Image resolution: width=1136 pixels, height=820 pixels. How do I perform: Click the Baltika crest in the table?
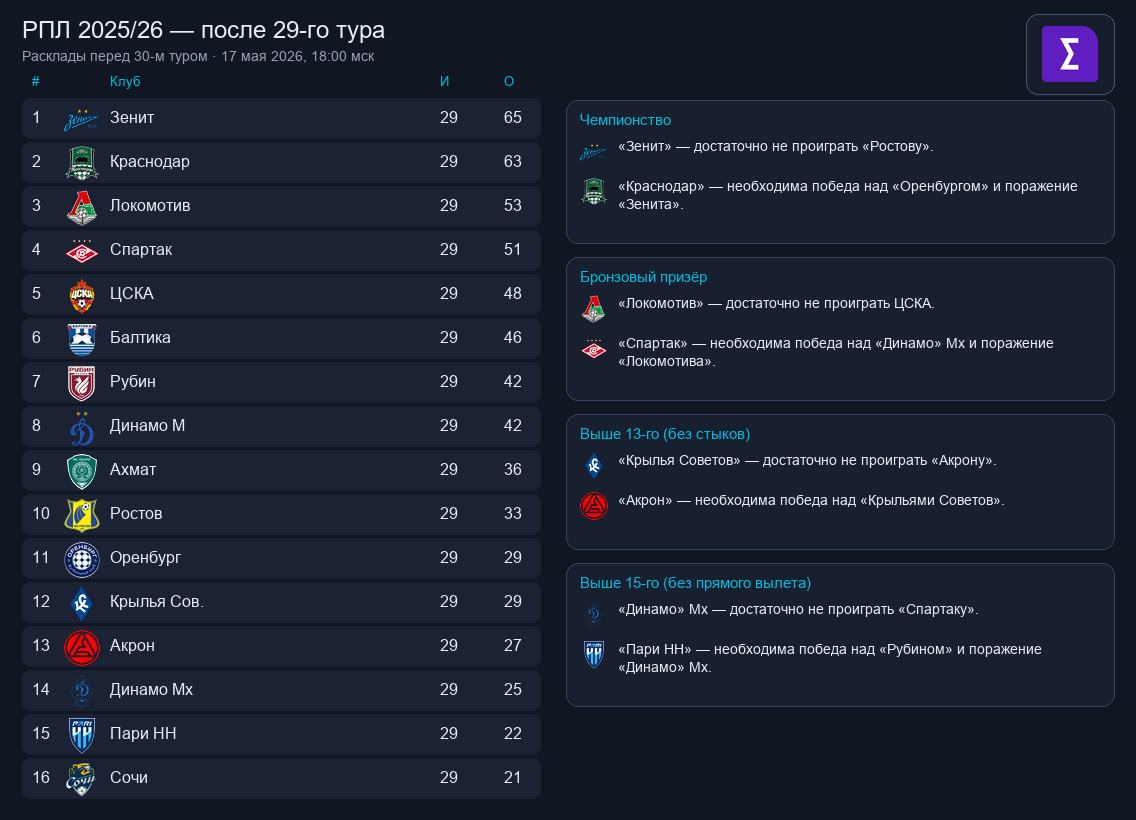pos(81,339)
